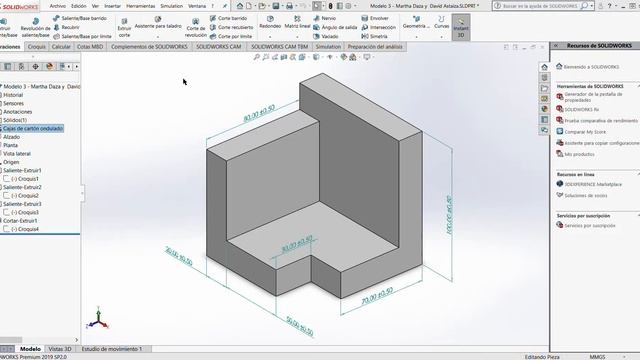The image size is (640, 360).
Task: Choose the Corte barrido tool
Action: click(228, 18)
